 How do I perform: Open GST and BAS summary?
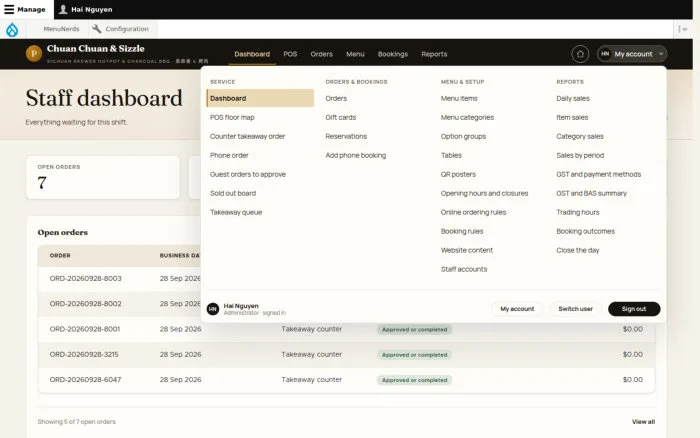coord(592,193)
